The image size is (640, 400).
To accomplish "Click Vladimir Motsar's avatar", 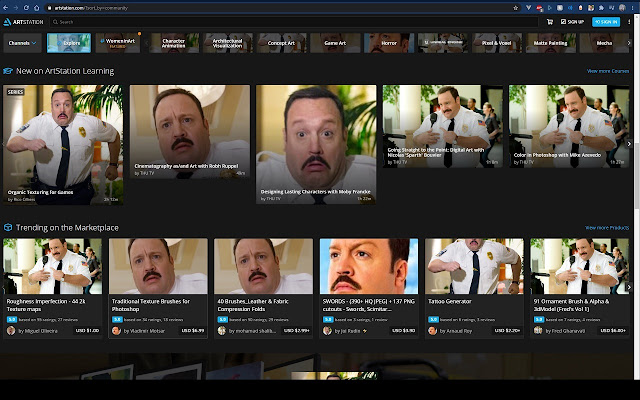I will click(x=116, y=331).
